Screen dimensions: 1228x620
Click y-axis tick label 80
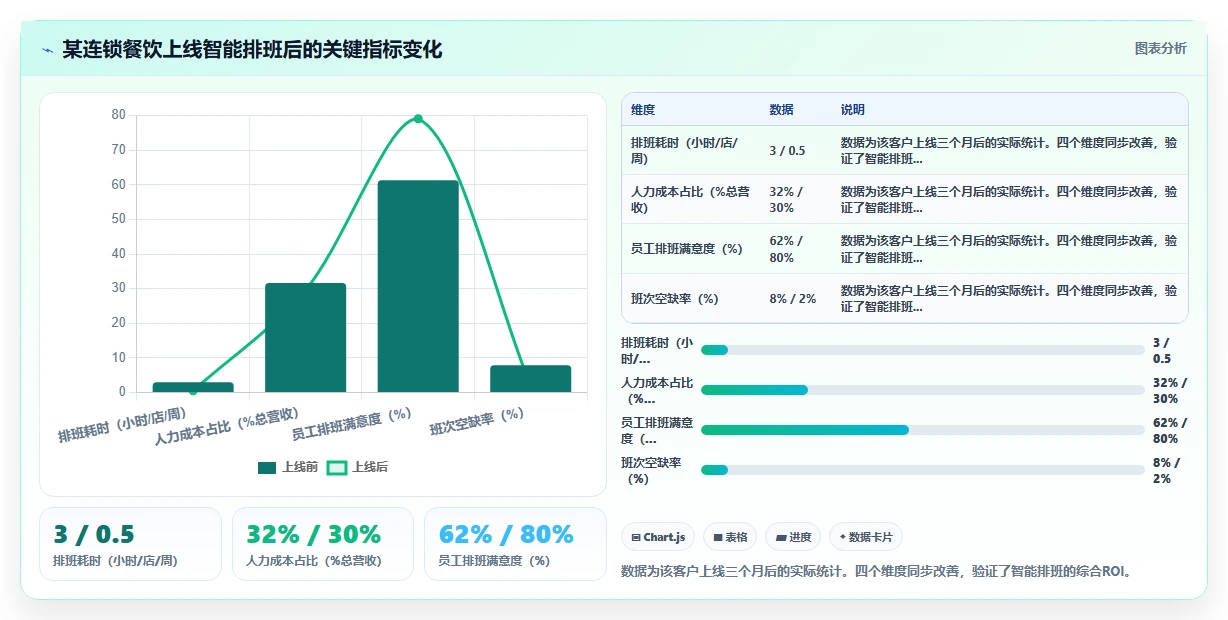118,115
